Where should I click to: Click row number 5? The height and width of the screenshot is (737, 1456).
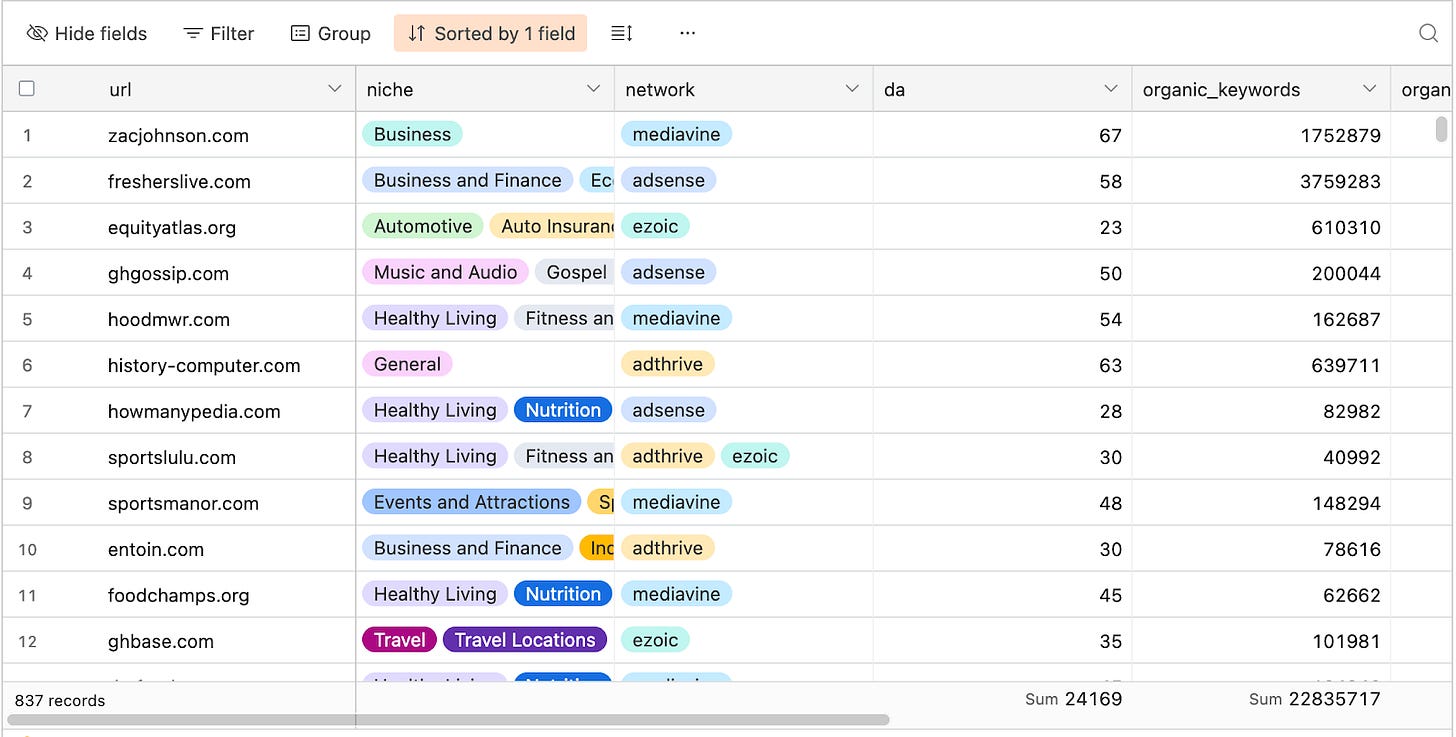pos(27,320)
